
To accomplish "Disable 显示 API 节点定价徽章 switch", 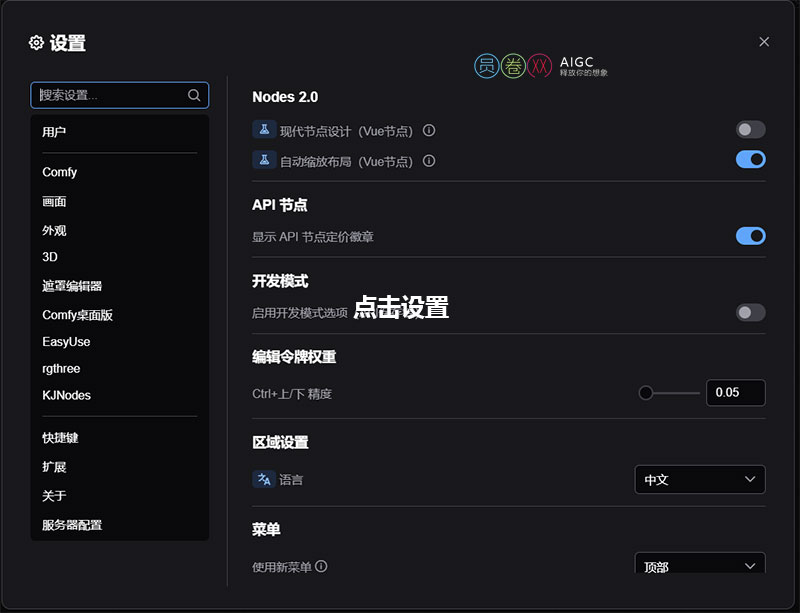I will (750, 236).
